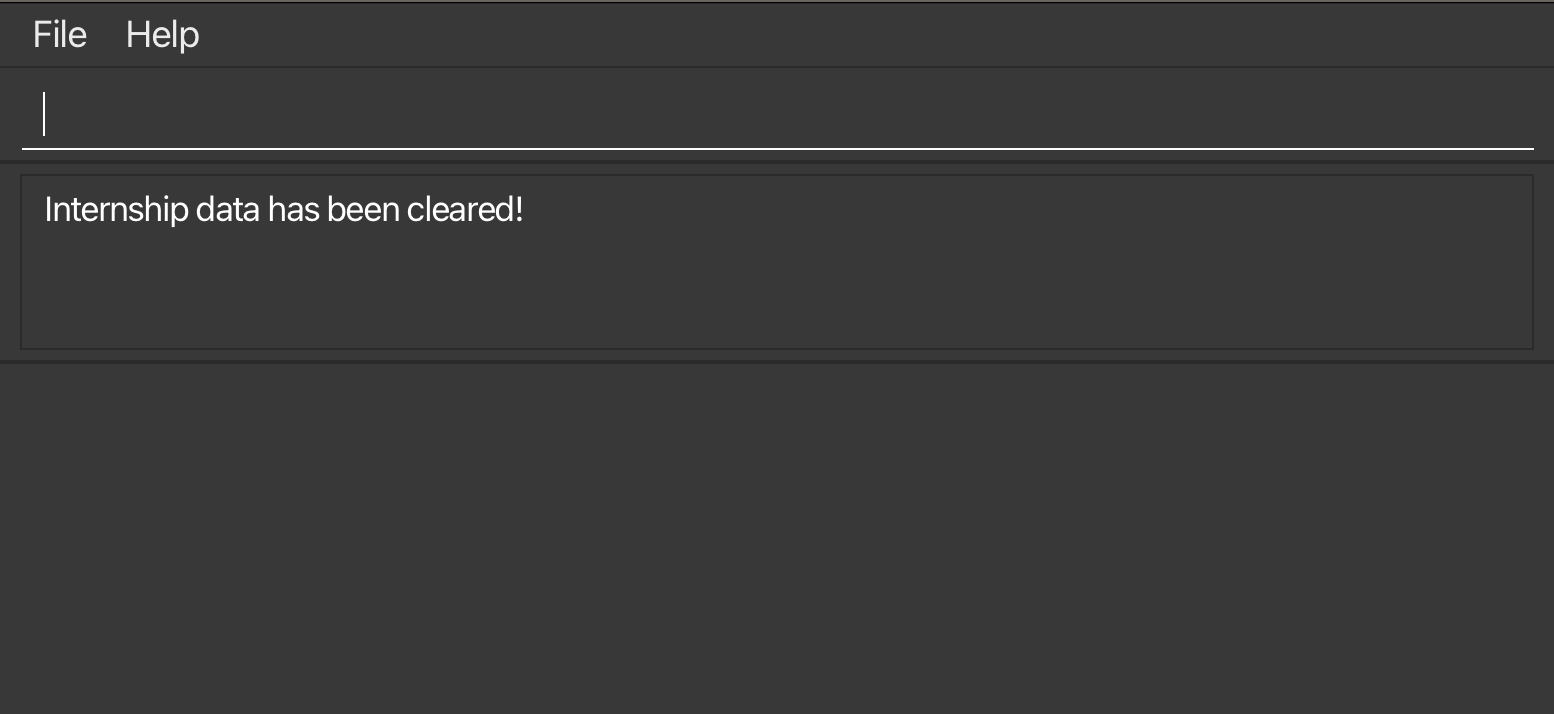Select the result display box
1554x714 pixels.
point(776,262)
